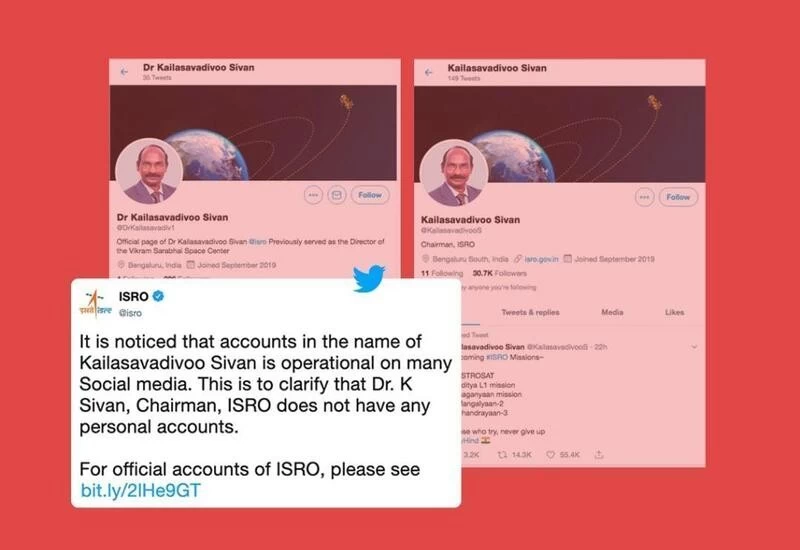Click the share icon under the tweet

tap(599, 454)
